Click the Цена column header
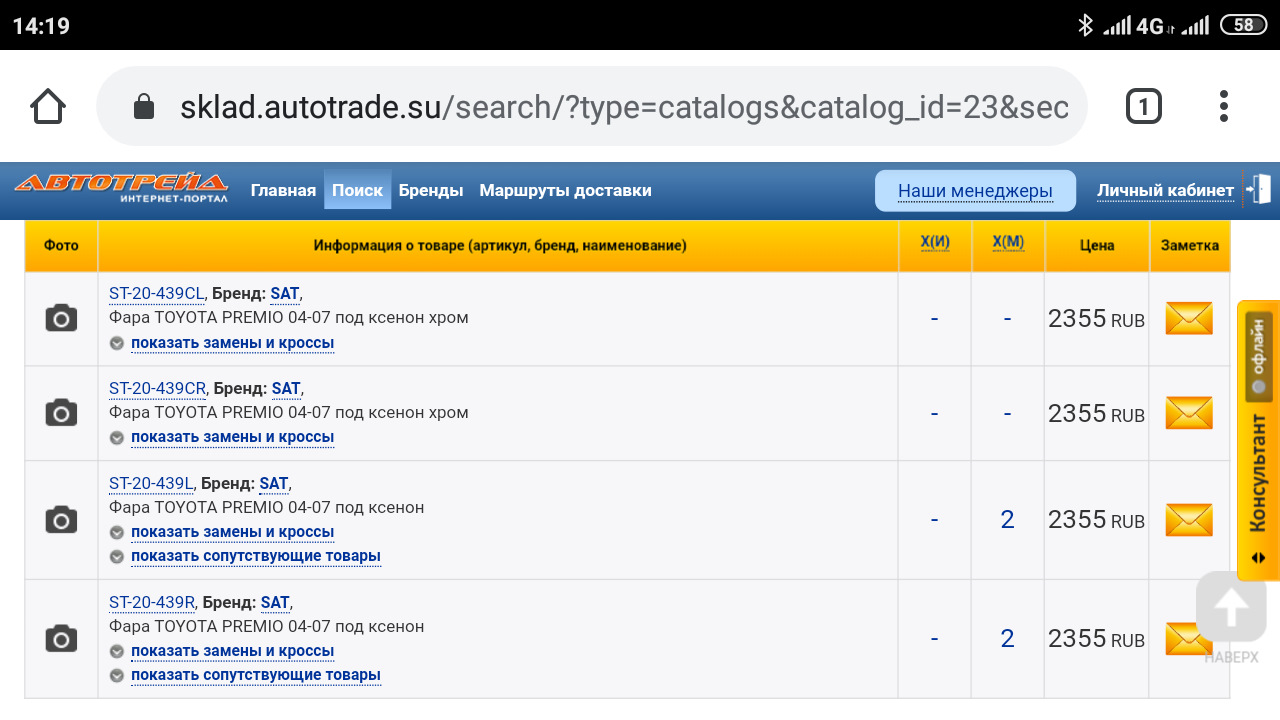Viewport: 1280px width, 720px height. tap(1097, 245)
